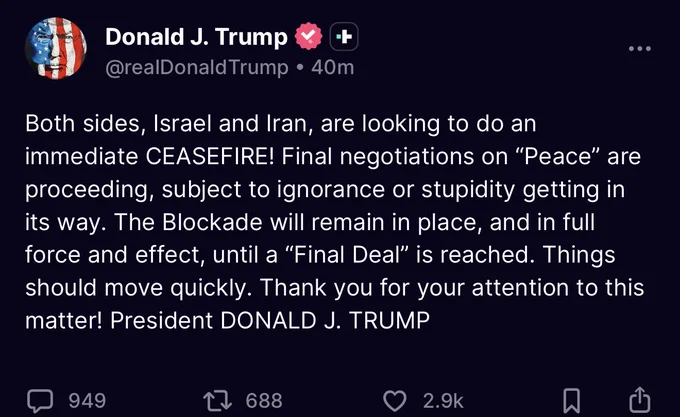Screen dimensions: 680x417
Task: Open the post by clicking its body text
Action: tap(335, 222)
